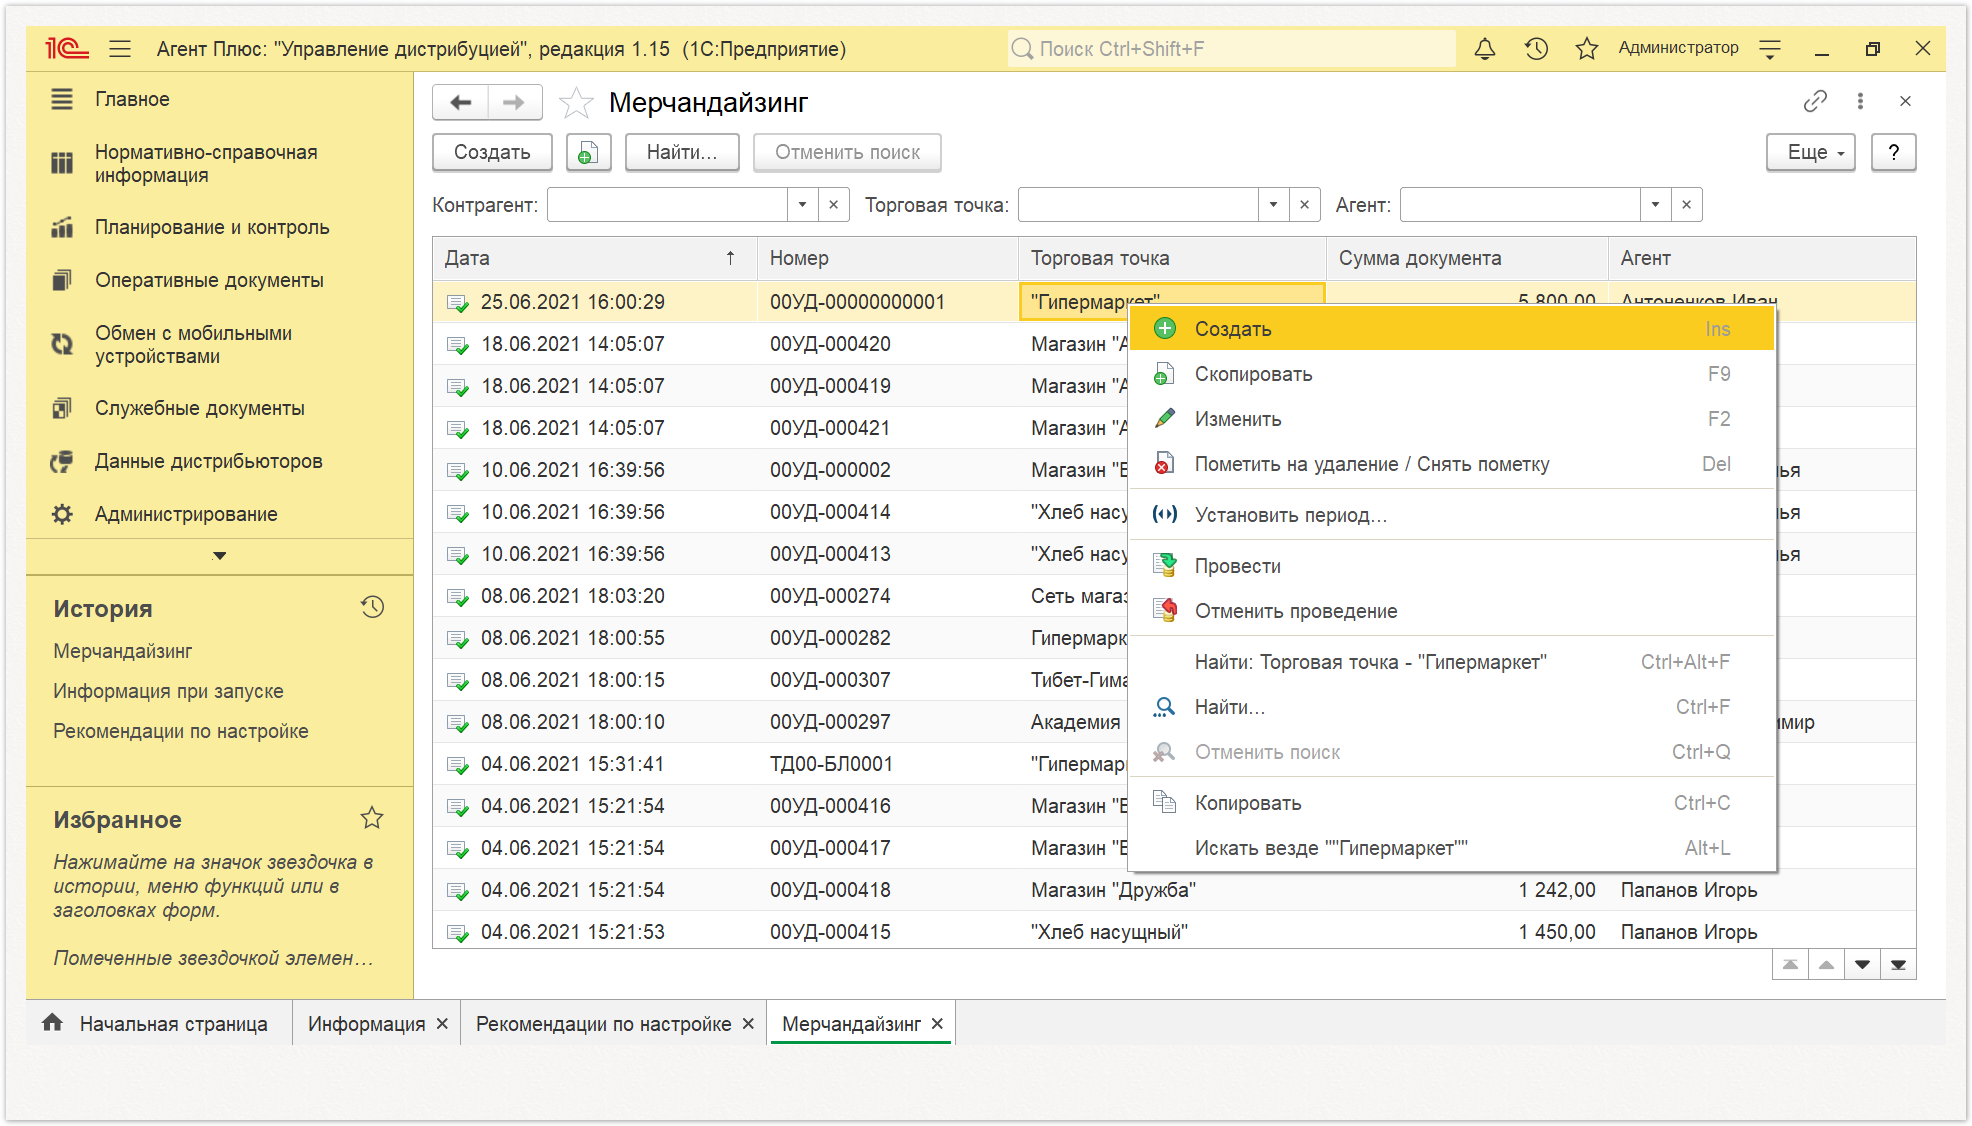1972x1126 pixels.
Task: Click the Создать toolbar button
Action: (x=492, y=152)
